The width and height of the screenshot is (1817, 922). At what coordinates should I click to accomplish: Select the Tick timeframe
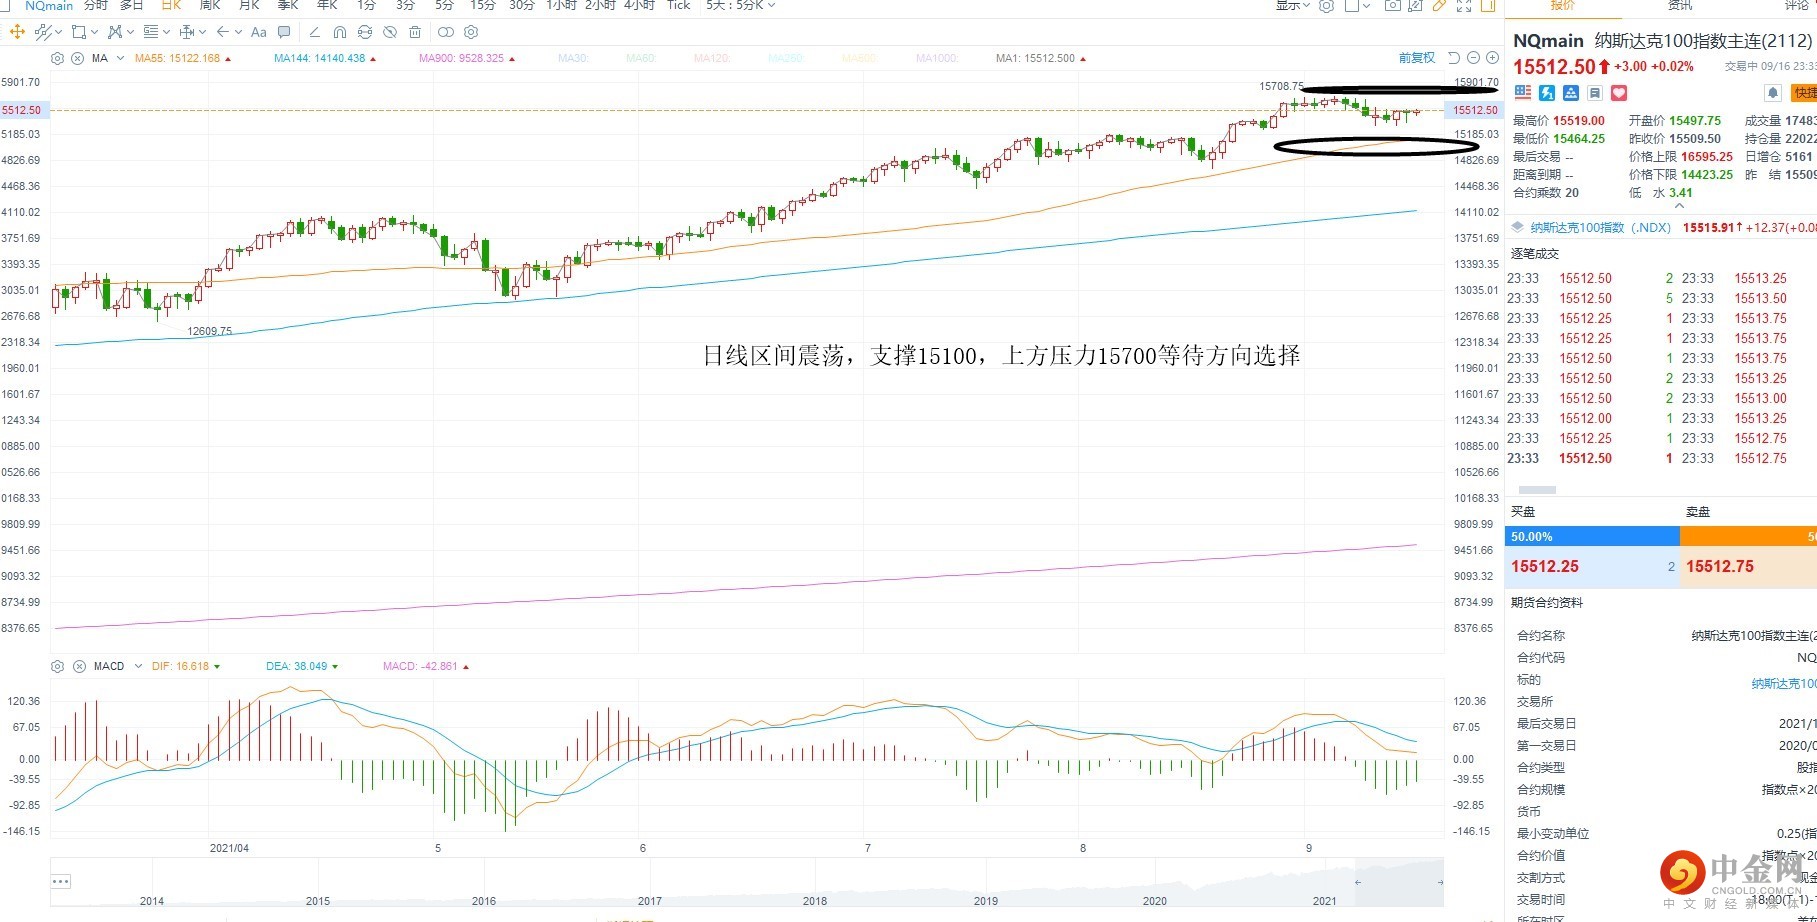coord(679,6)
